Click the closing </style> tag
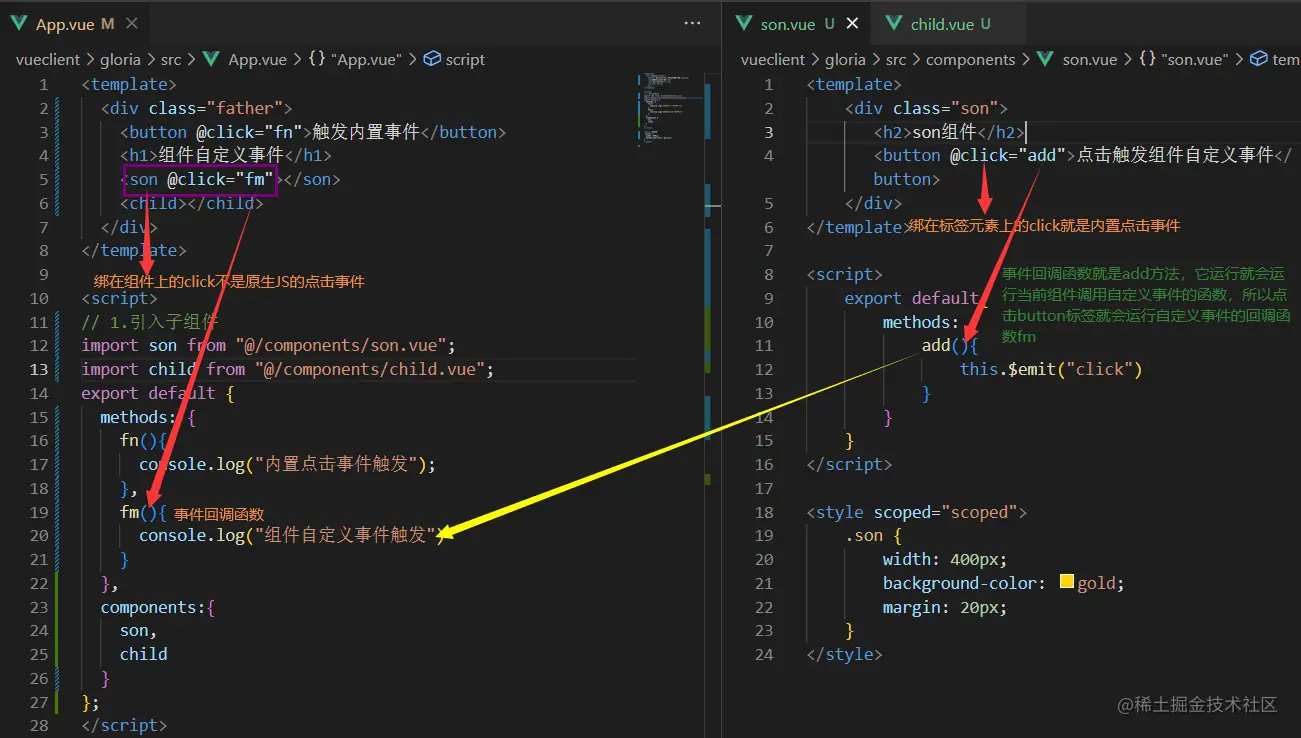This screenshot has width=1301, height=738. pyautogui.click(x=845, y=655)
